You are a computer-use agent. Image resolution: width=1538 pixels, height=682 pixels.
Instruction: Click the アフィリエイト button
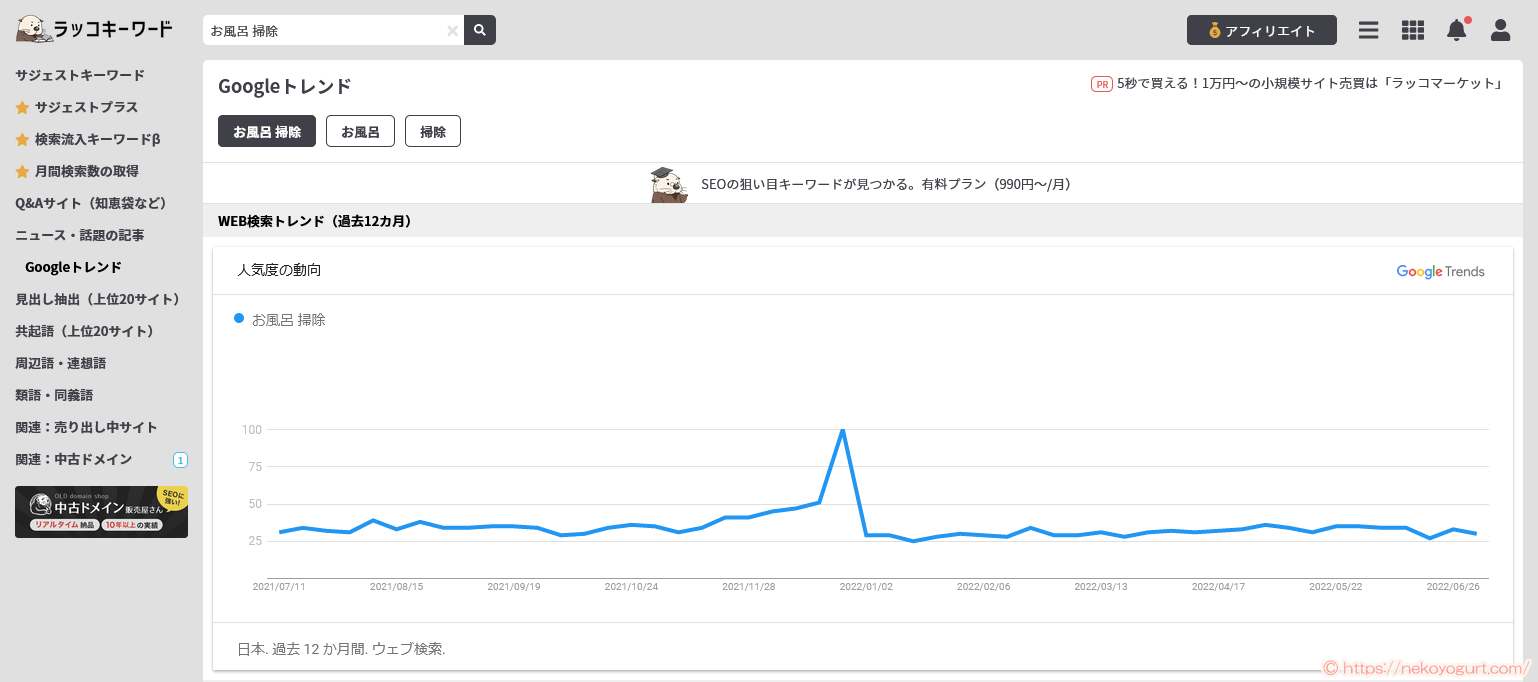tap(1261, 30)
